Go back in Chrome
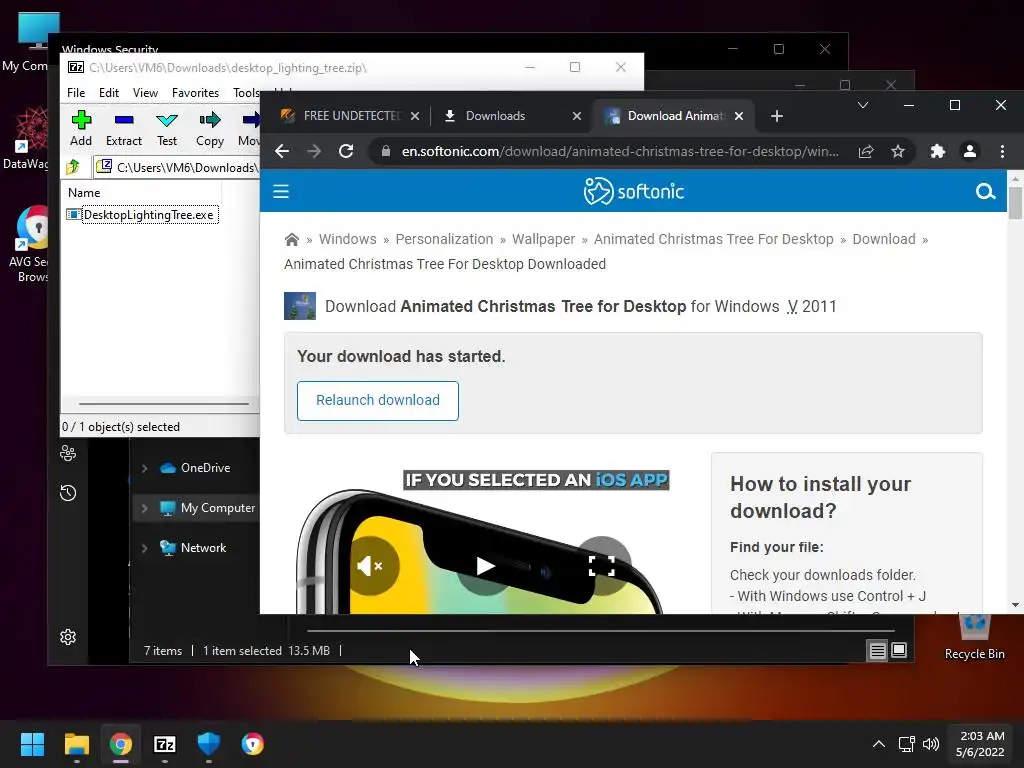Image resolution: width=1024 pixels, height=768 pixels. 282,152
